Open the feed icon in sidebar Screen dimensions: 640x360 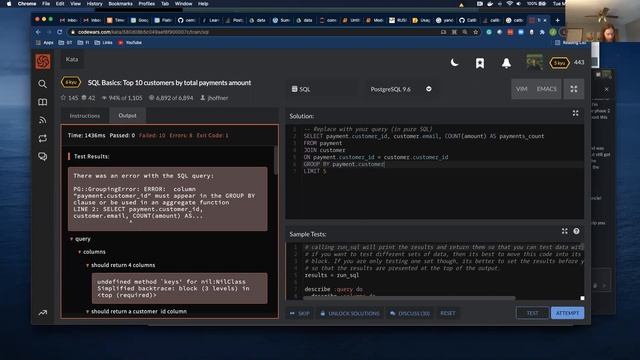click(42, 120)
